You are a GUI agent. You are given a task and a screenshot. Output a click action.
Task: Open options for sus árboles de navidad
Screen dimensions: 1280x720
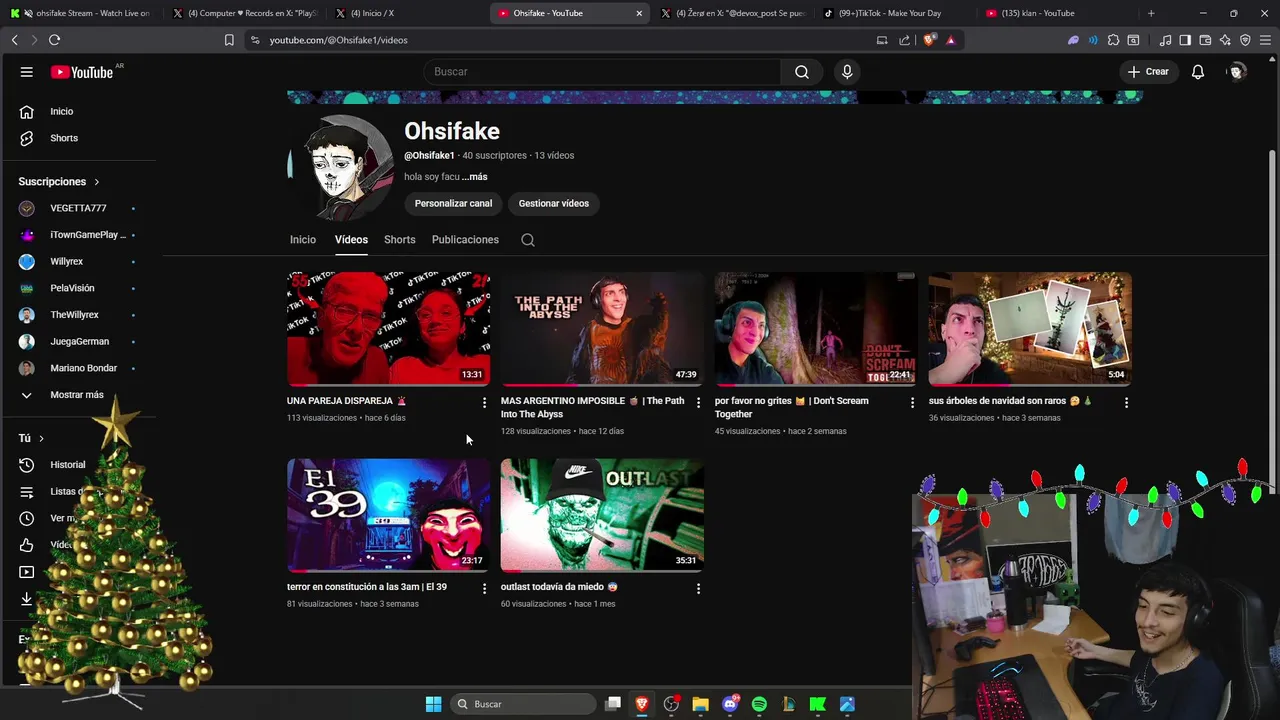pos(1126,403)
